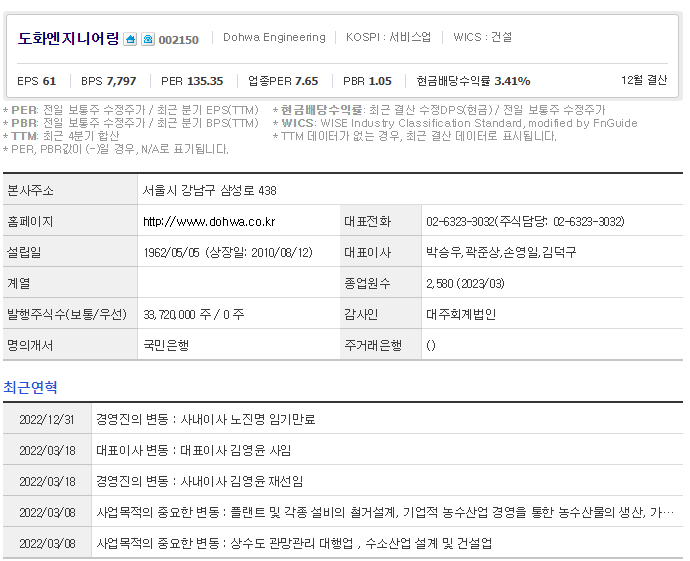The width and height of the screenshot is (690, 561).
Task: Click issued shares 33,720,000 주 / 0 주
Action: (194, 315)
